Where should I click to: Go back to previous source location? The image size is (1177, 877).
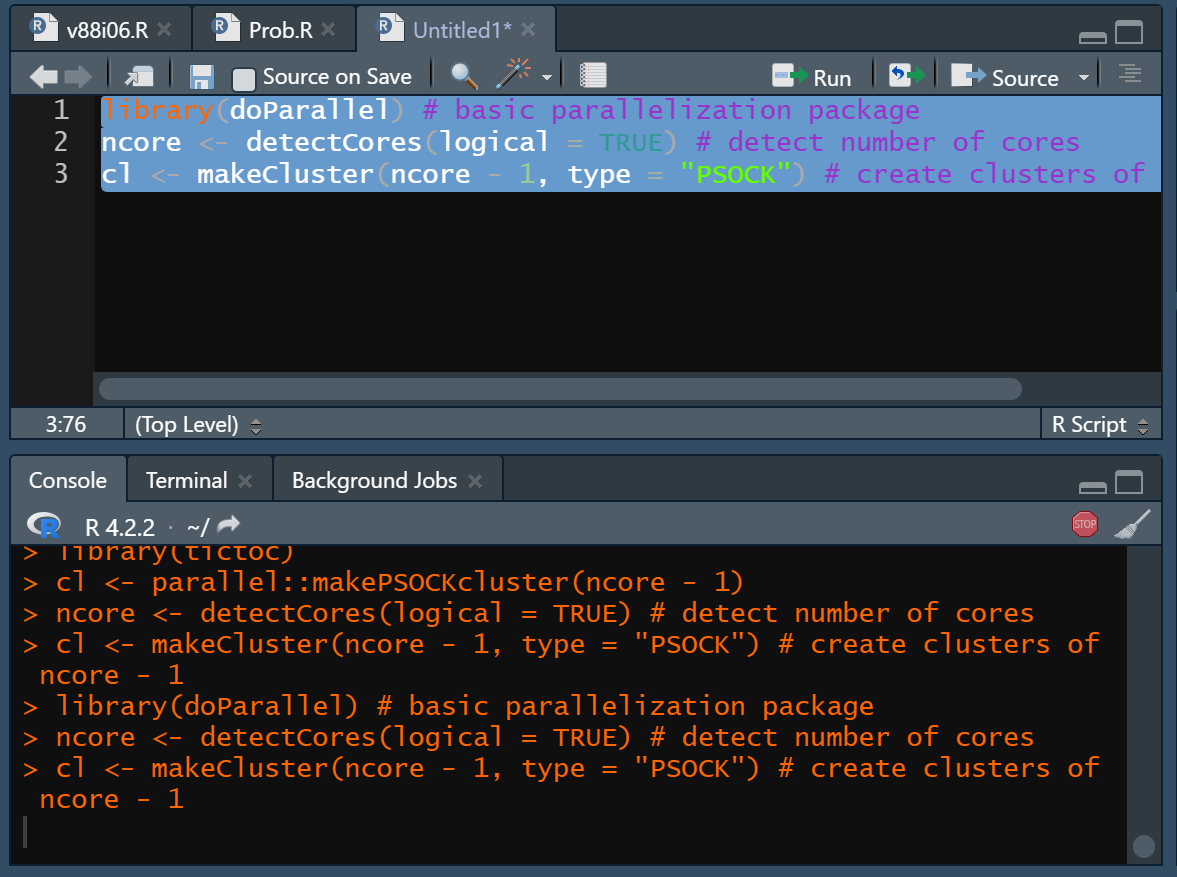[43, 76]
